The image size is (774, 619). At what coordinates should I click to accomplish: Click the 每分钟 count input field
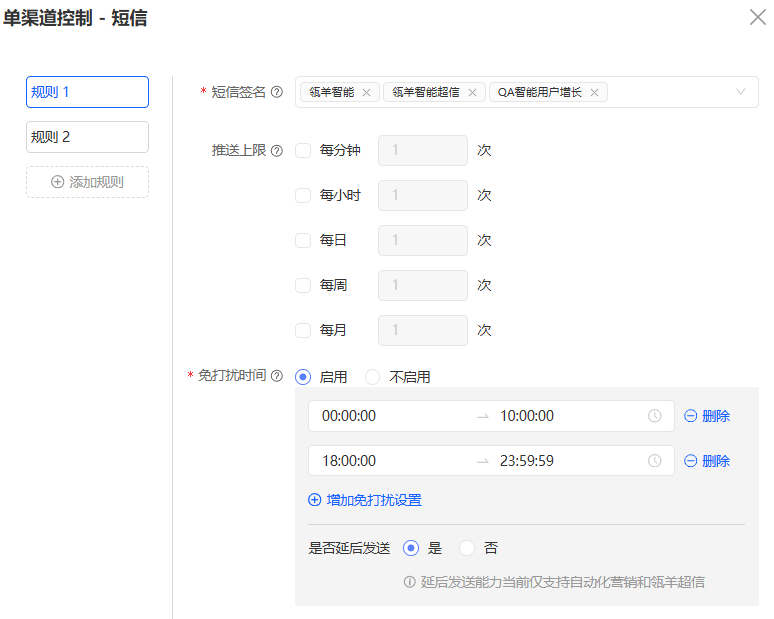[423, 150]
